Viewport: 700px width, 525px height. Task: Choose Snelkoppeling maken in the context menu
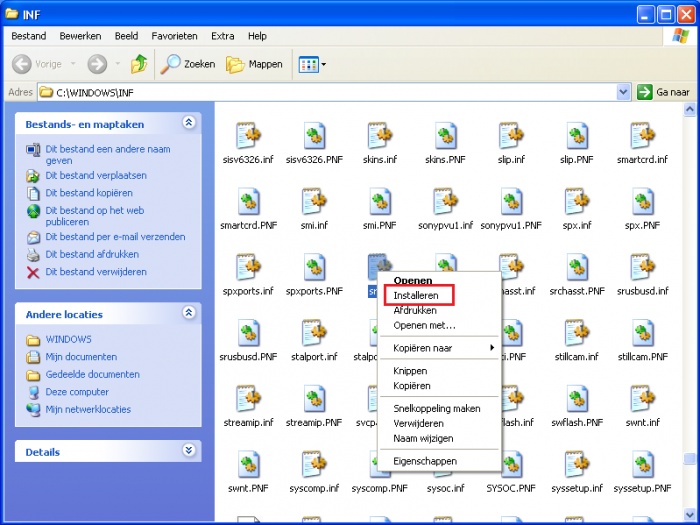click(440, 408)
